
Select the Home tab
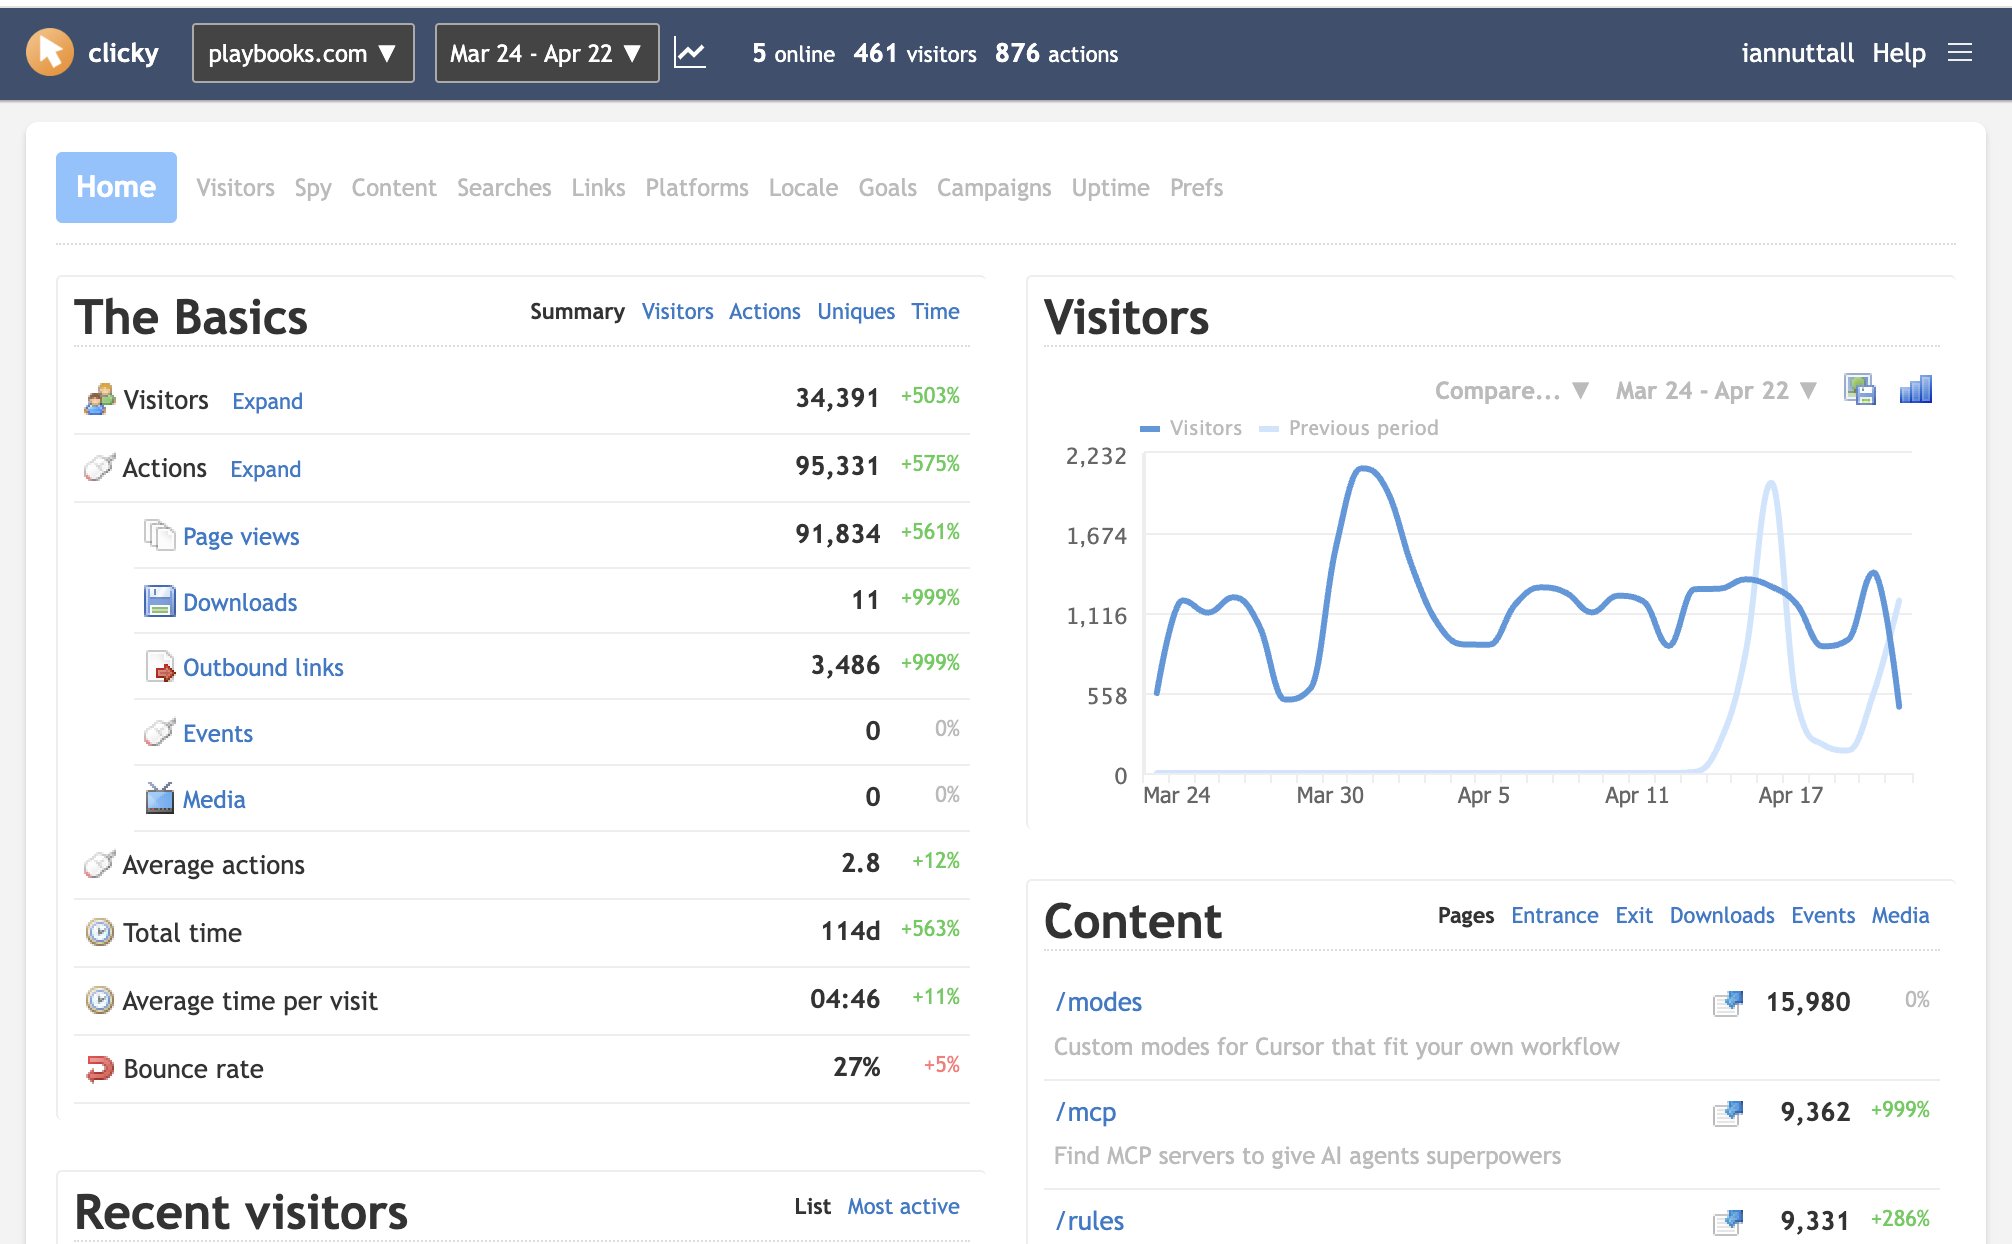click(x=116, y=187)
